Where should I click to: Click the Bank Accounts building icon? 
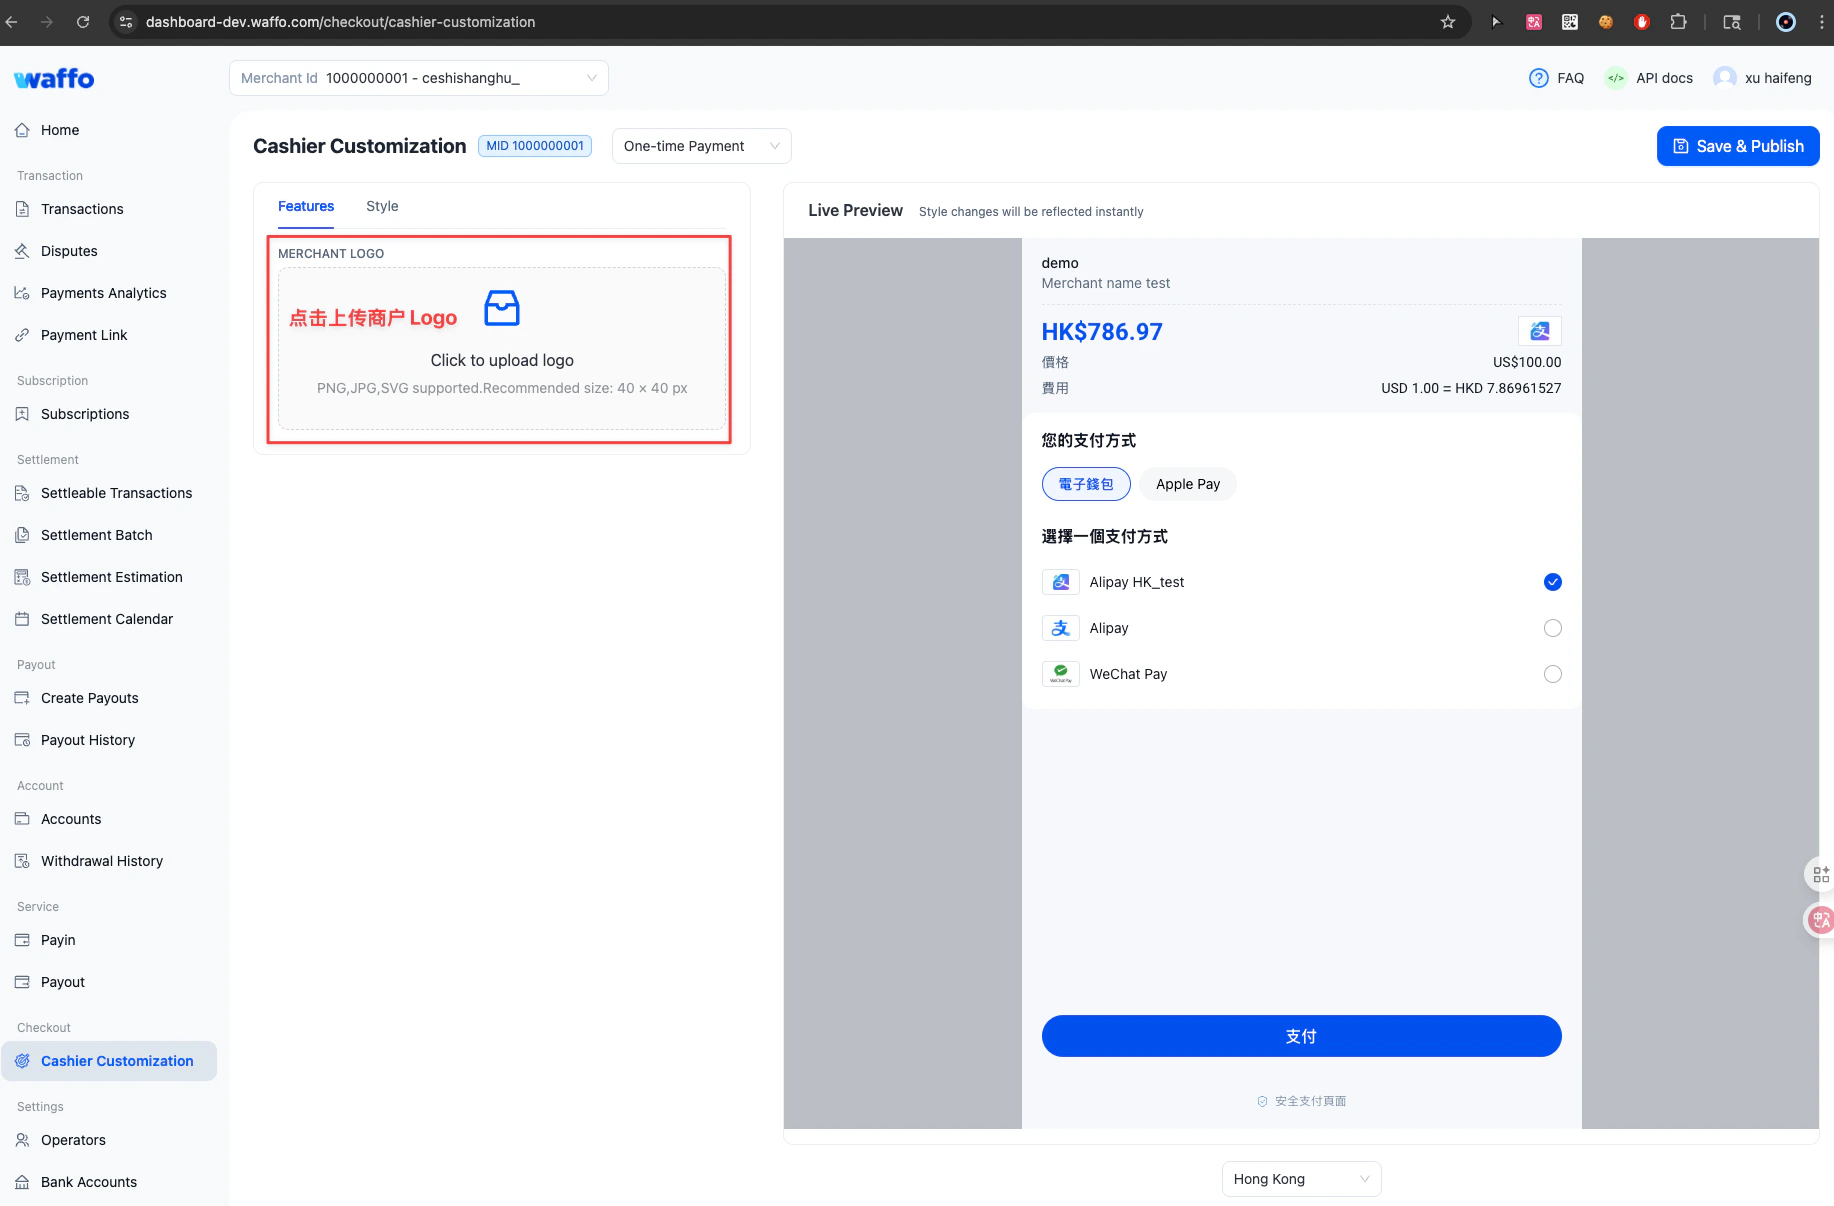click(x=22, y=1182)
